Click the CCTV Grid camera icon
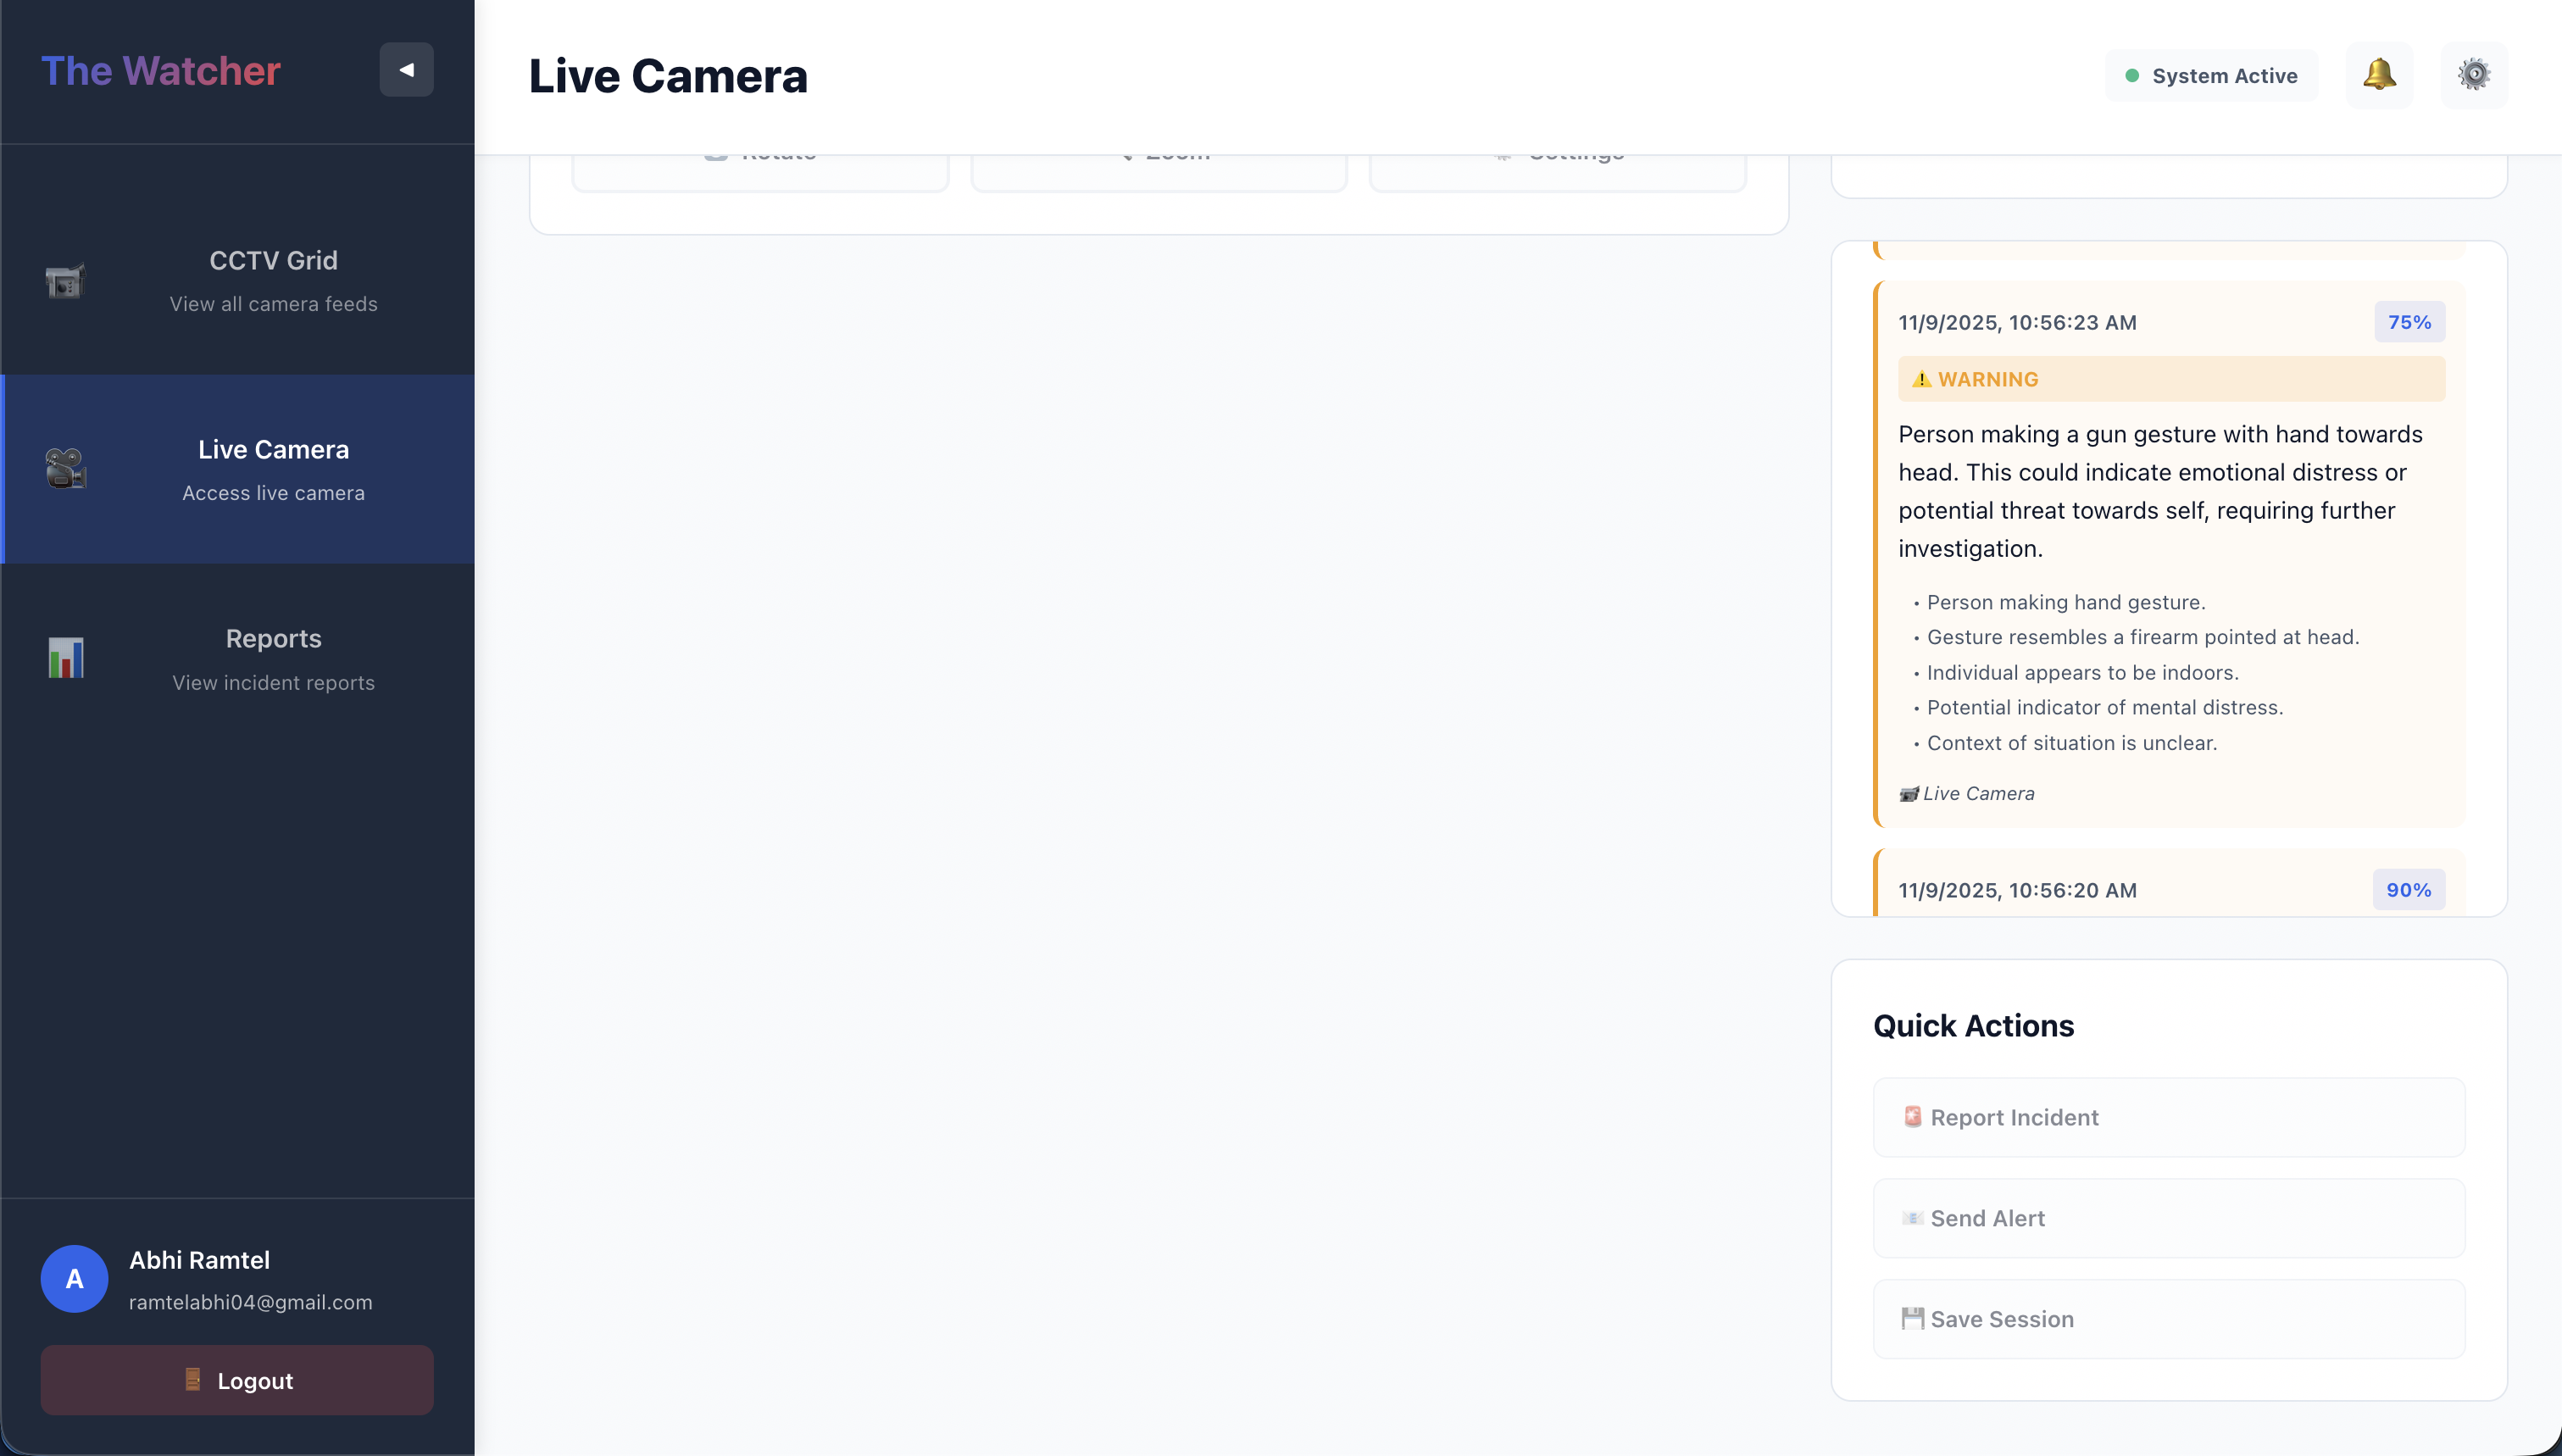2562x1456 pixels. pyautogui.click(x=66, y=281)
